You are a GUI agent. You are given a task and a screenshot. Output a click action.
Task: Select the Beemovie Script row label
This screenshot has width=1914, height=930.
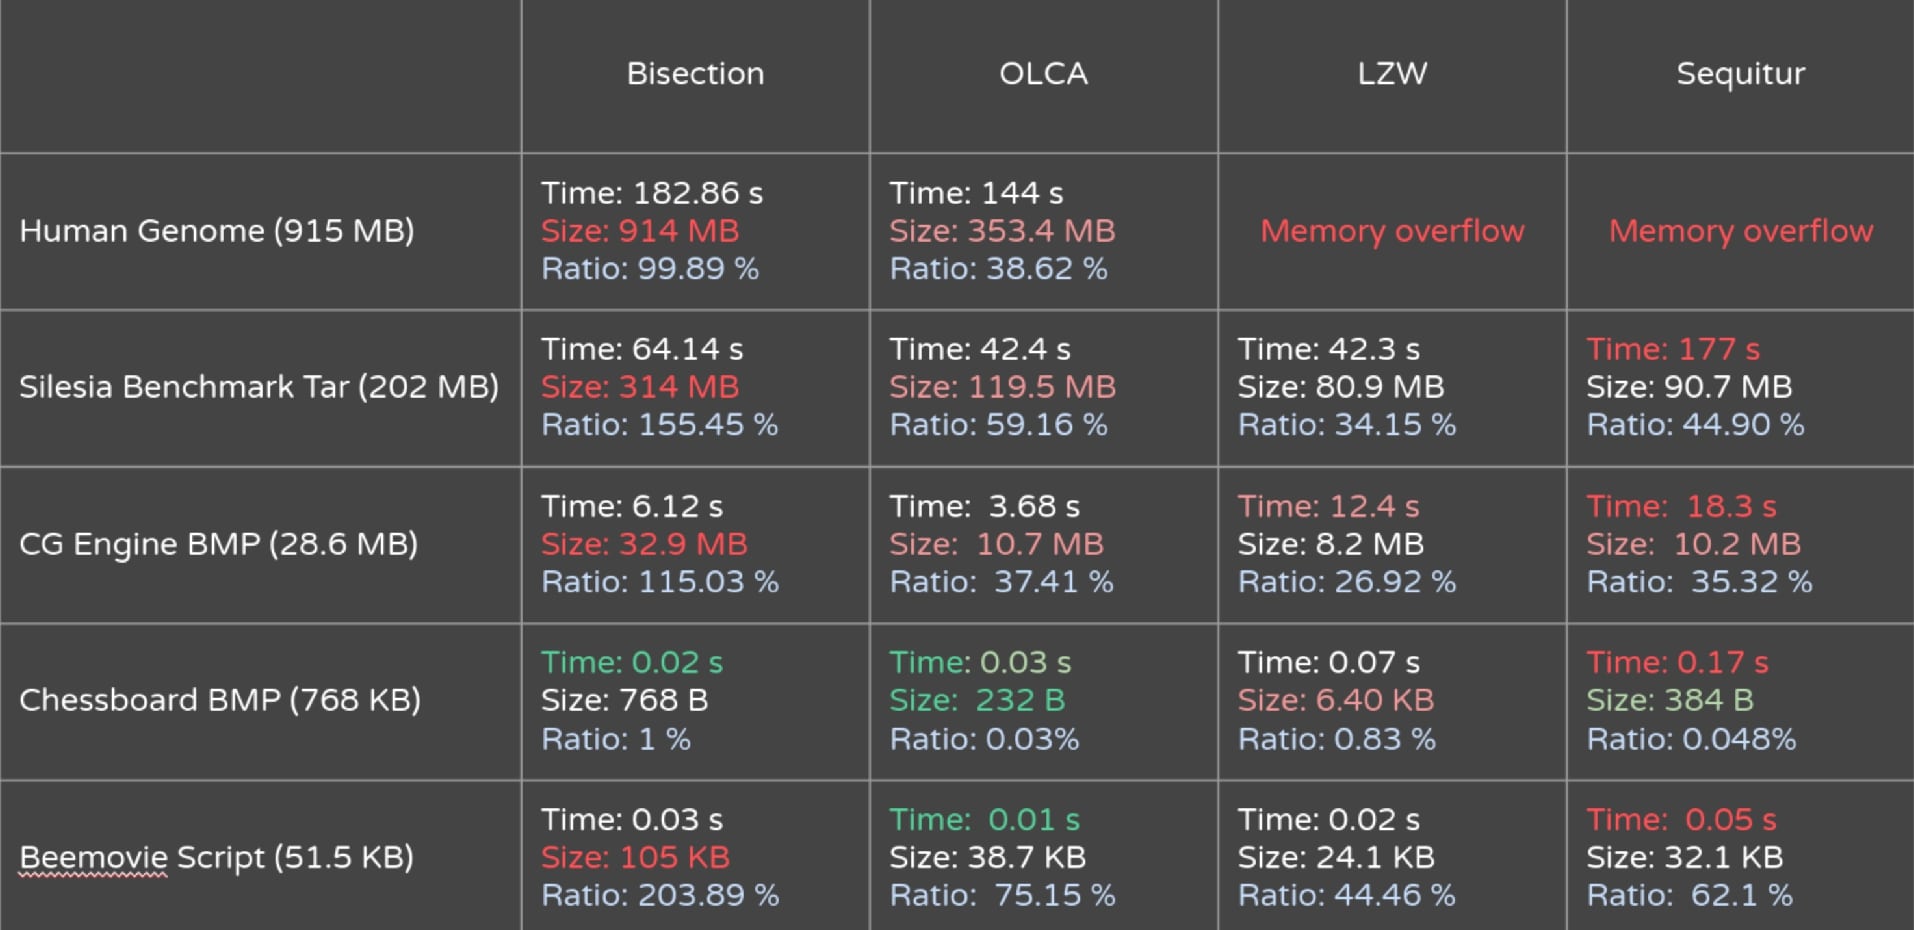coord(216,858)
